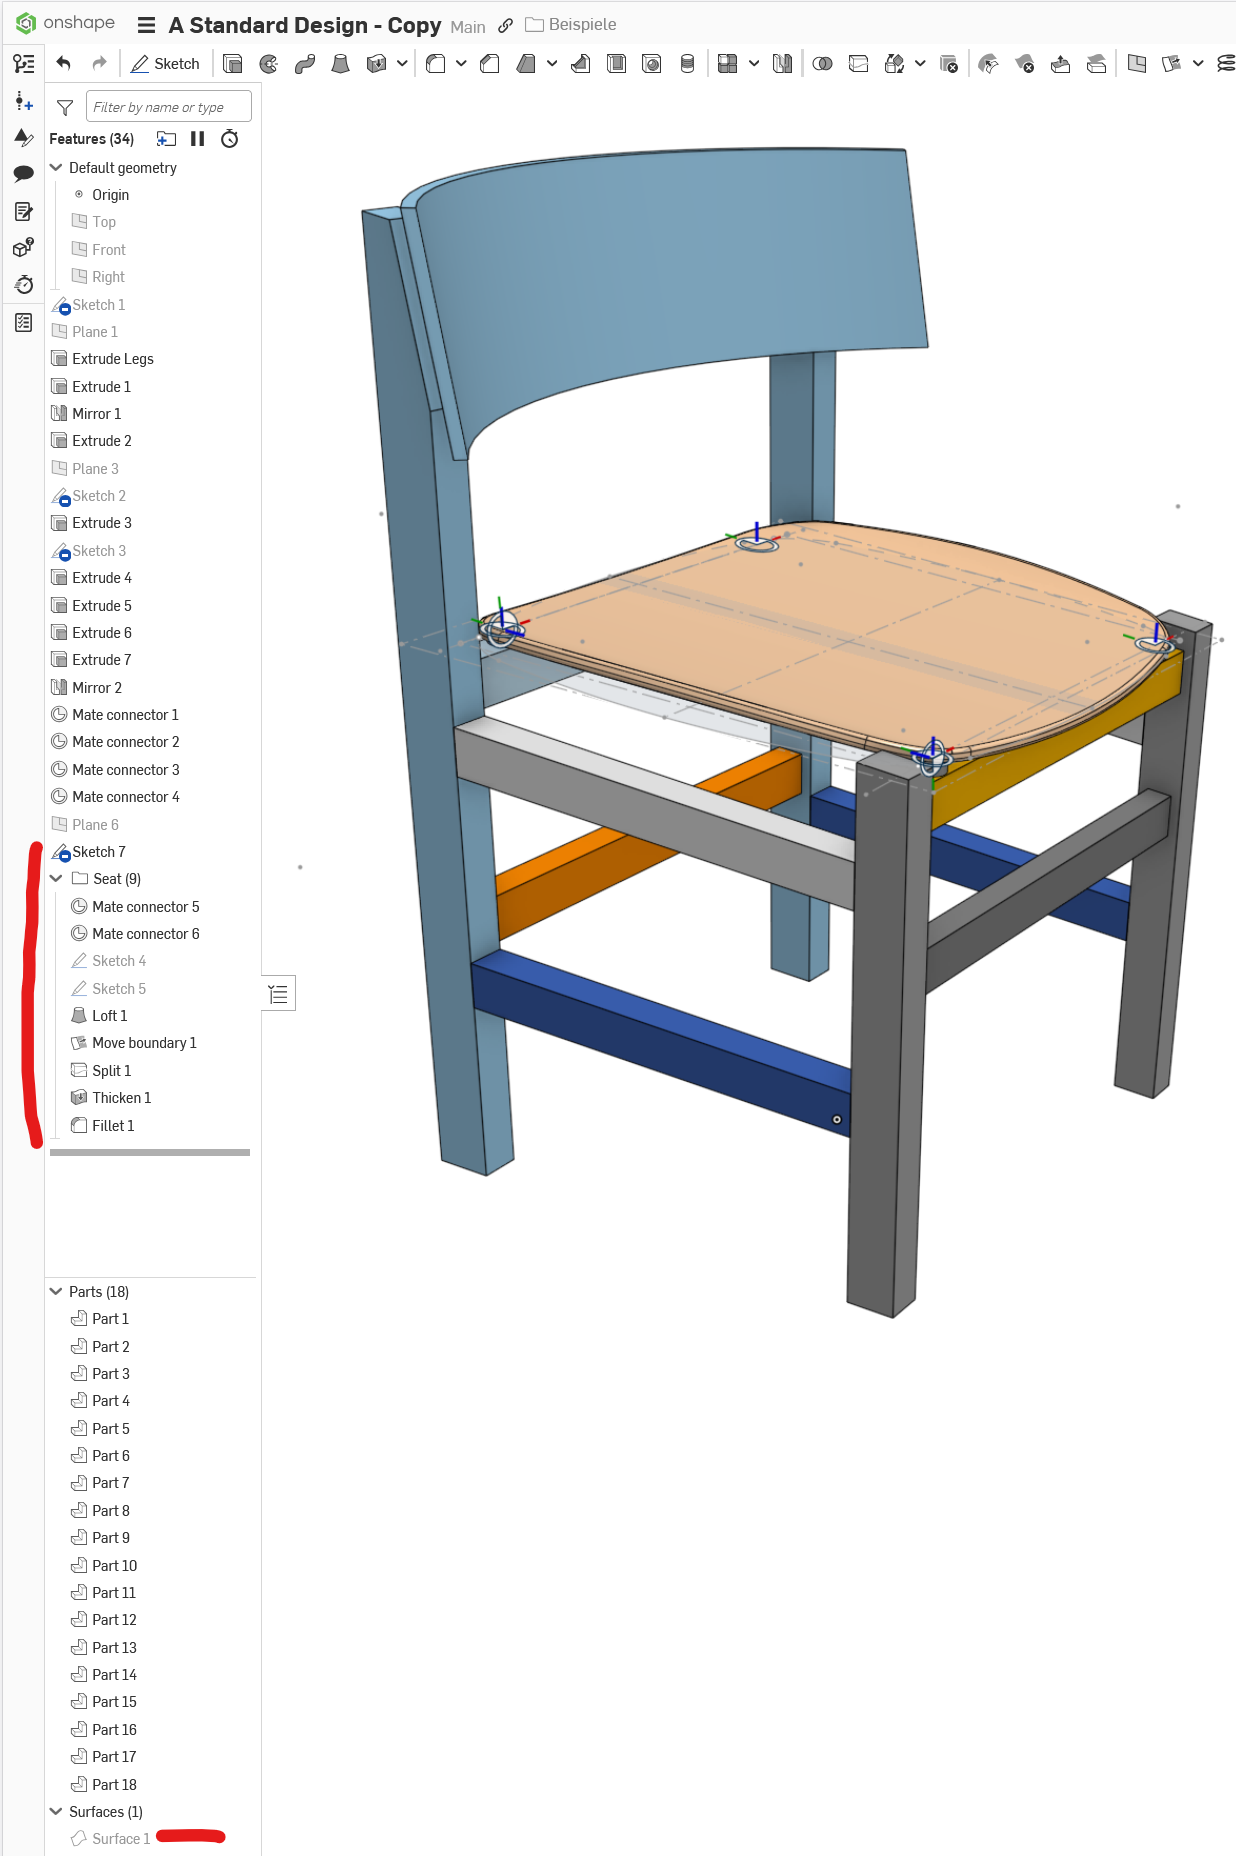The height and width of the screenshot is (1856, 1236).
Task: Select the Hole tool icon
Action: [x=652, y=64]
